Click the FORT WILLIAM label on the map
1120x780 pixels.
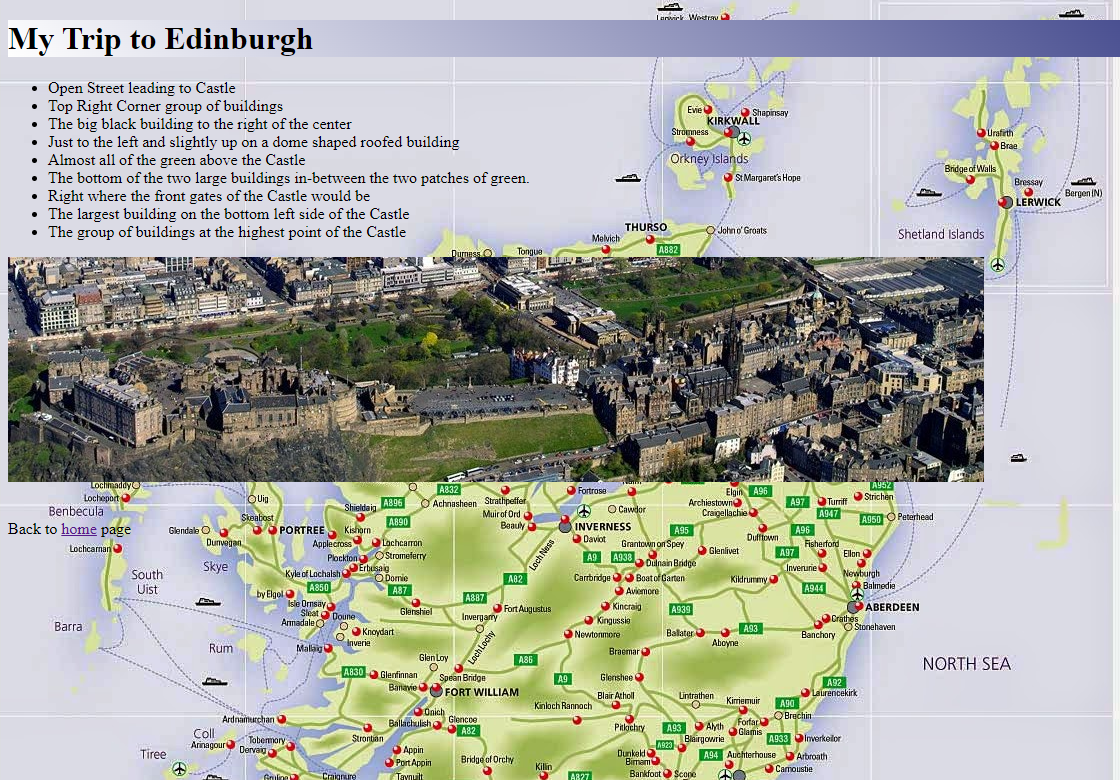pyautogui.click(x=481, y=692)
